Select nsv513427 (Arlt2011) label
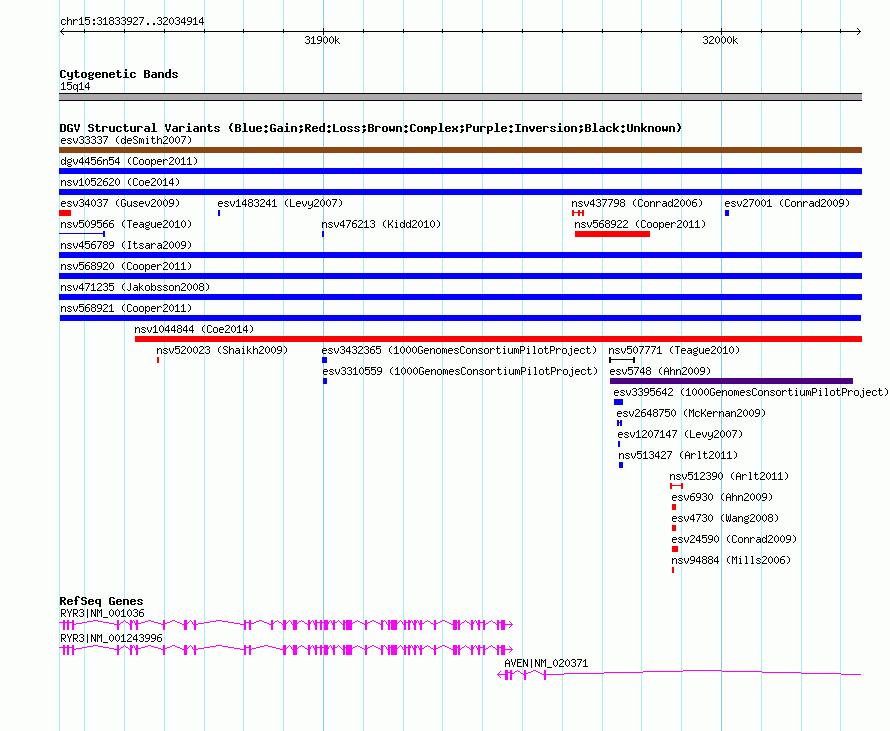 [x=678, y=455]
